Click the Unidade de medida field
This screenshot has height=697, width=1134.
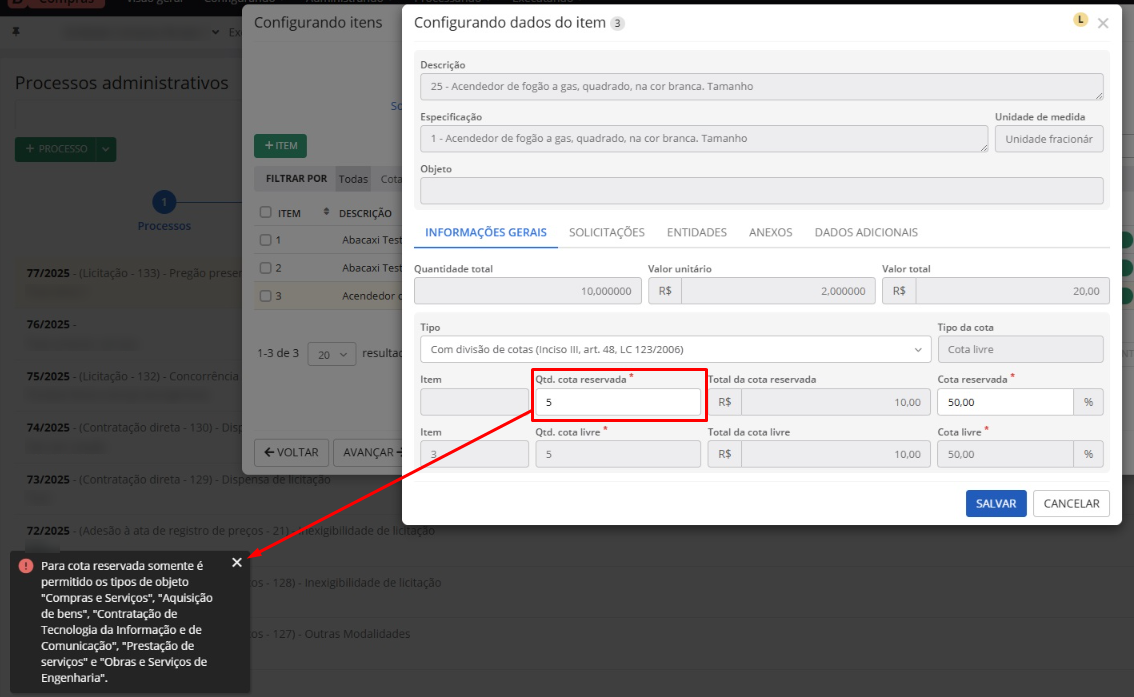[x=1049, y=139]
